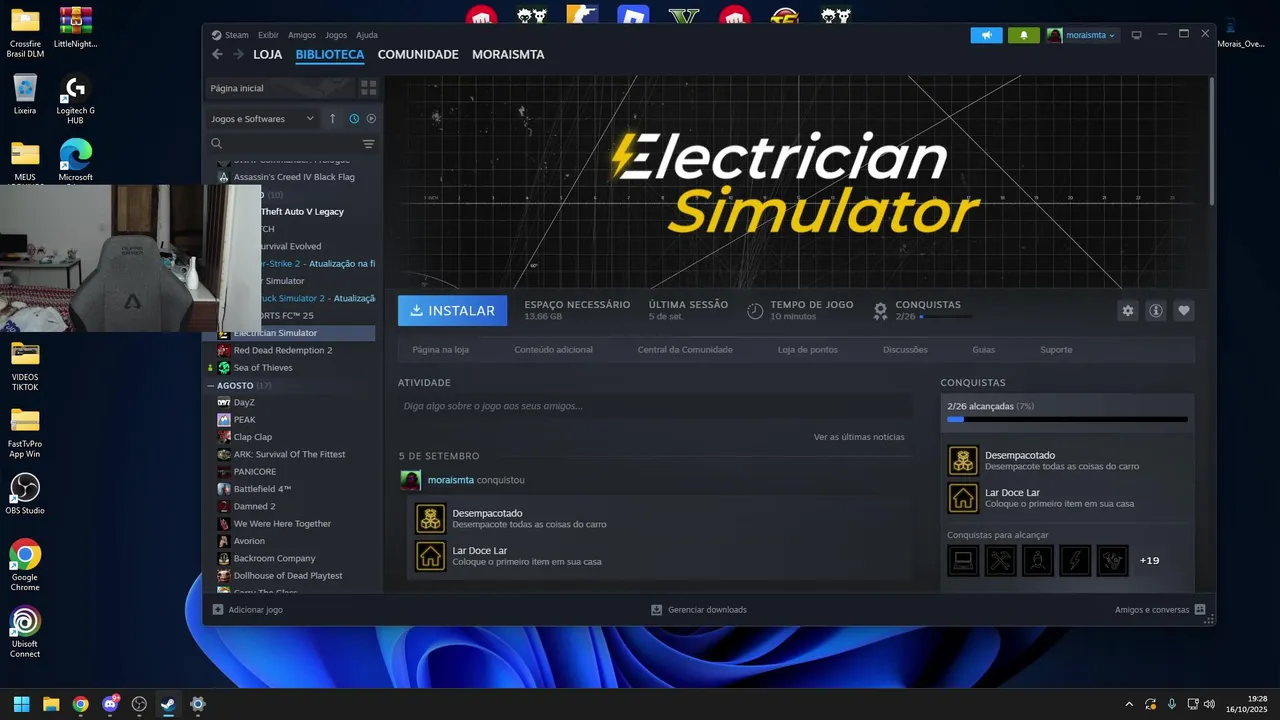The image size is (1280, 720).
Task: Open Guias link
Action: point(983,350)
